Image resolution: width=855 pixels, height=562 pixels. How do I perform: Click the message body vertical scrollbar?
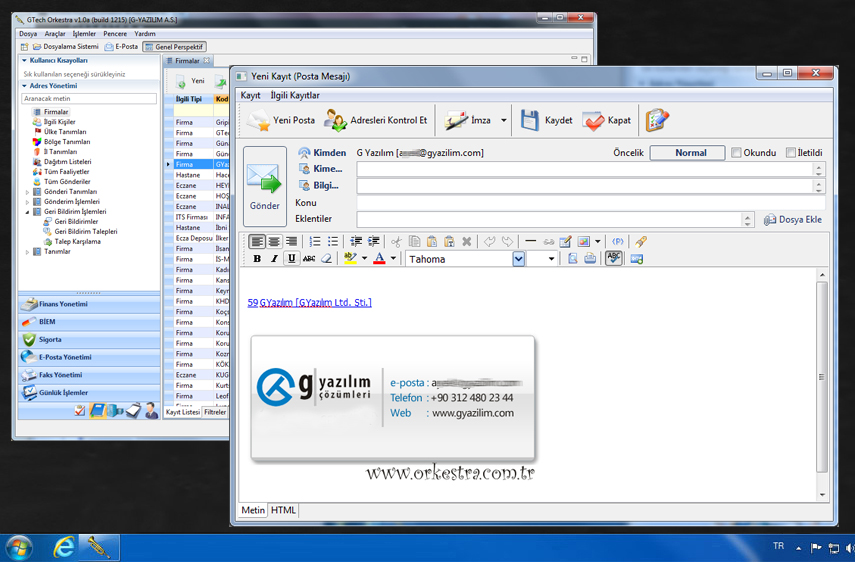[822, 377]
